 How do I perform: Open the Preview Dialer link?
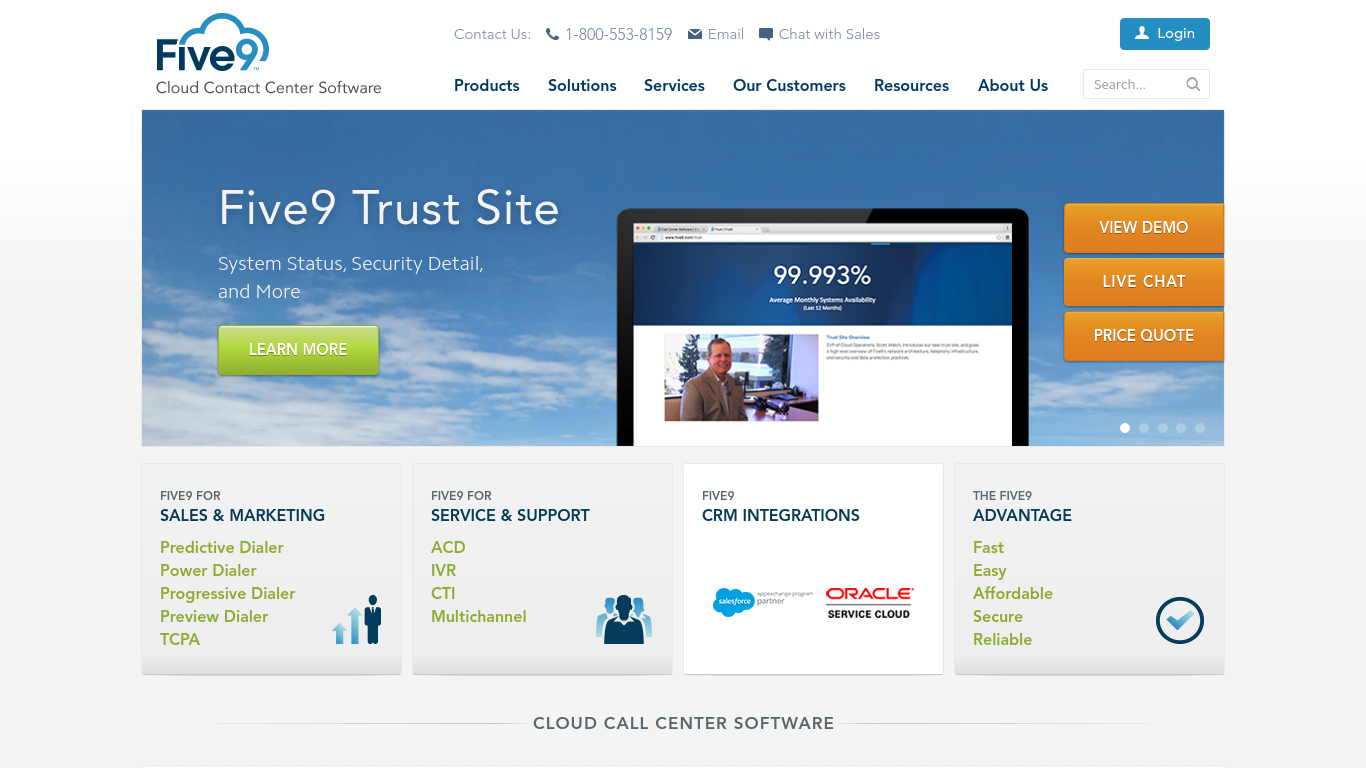click(x=214, y=616)
